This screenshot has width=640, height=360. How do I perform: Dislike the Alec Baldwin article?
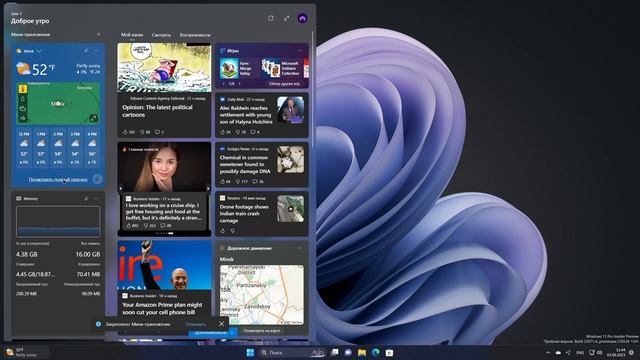[241, 132]
